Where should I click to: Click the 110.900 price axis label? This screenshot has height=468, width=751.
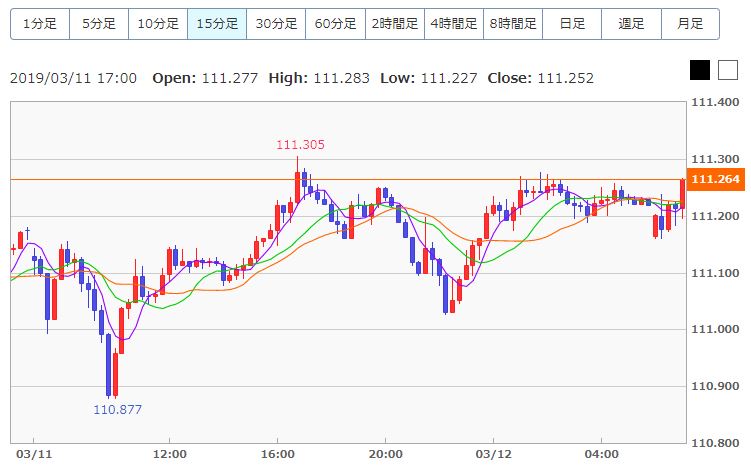pos(715,386)
